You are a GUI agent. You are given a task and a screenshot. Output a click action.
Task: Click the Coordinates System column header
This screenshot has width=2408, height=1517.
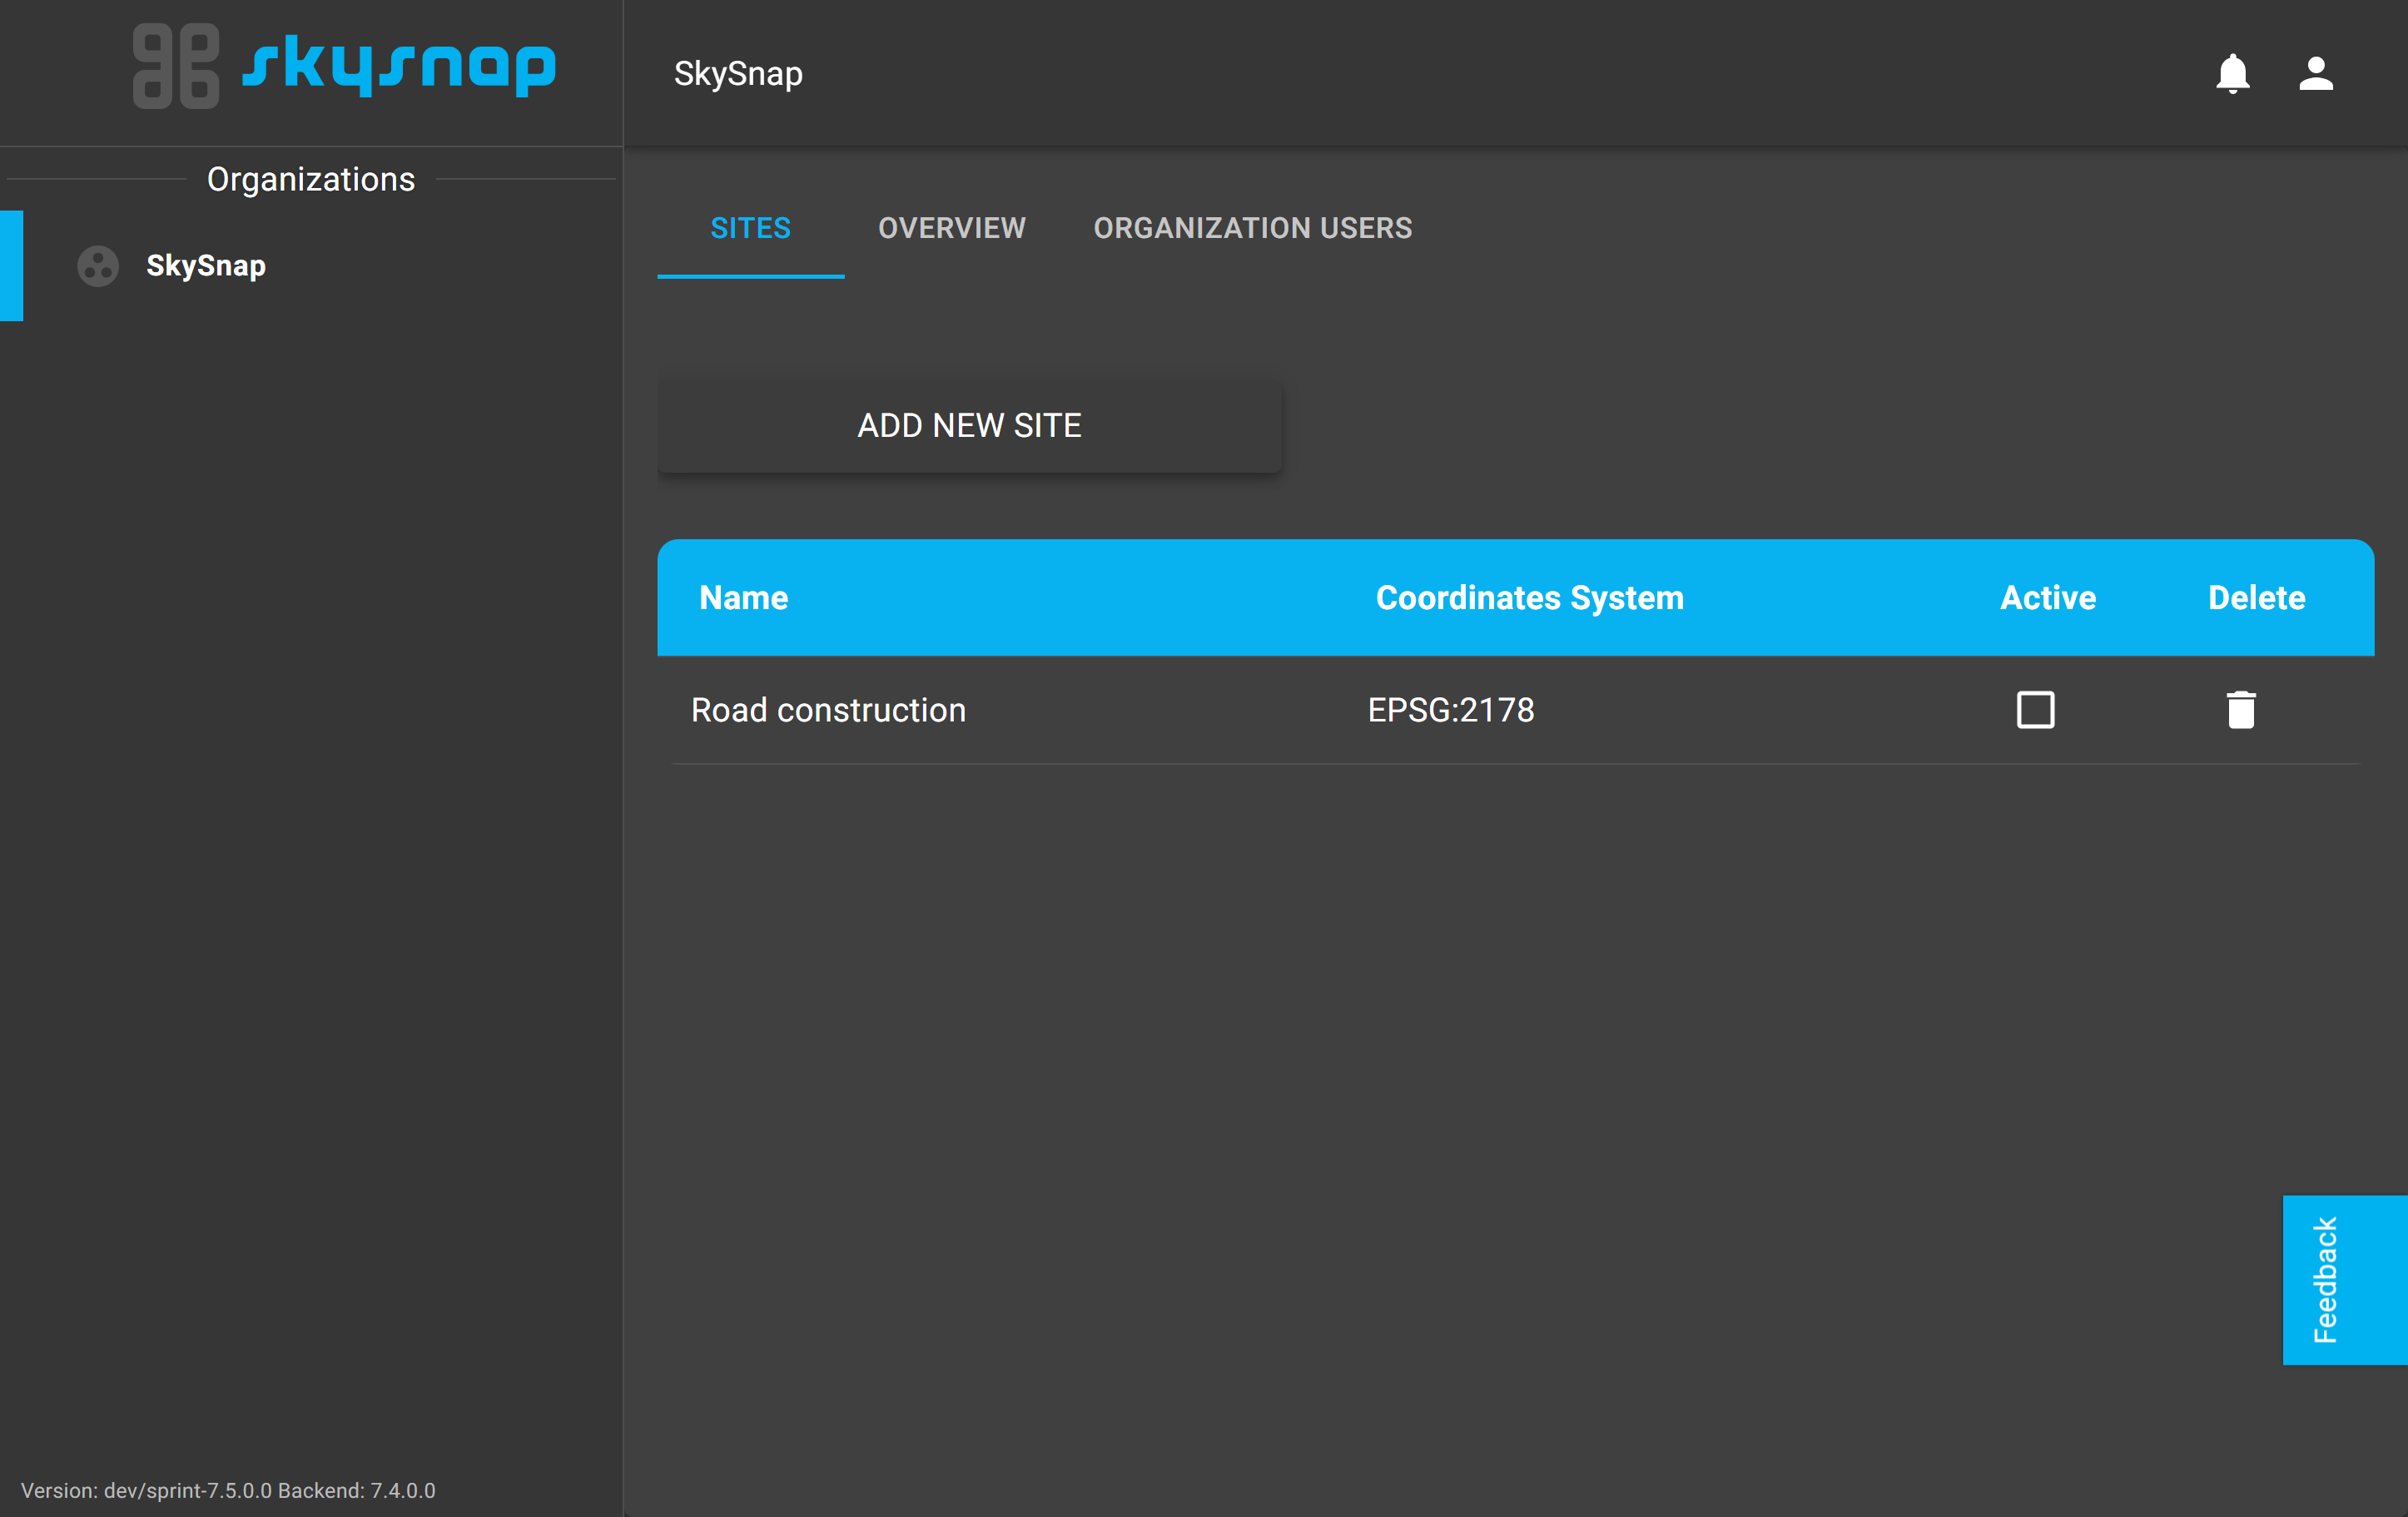[x=1529, y=598]
